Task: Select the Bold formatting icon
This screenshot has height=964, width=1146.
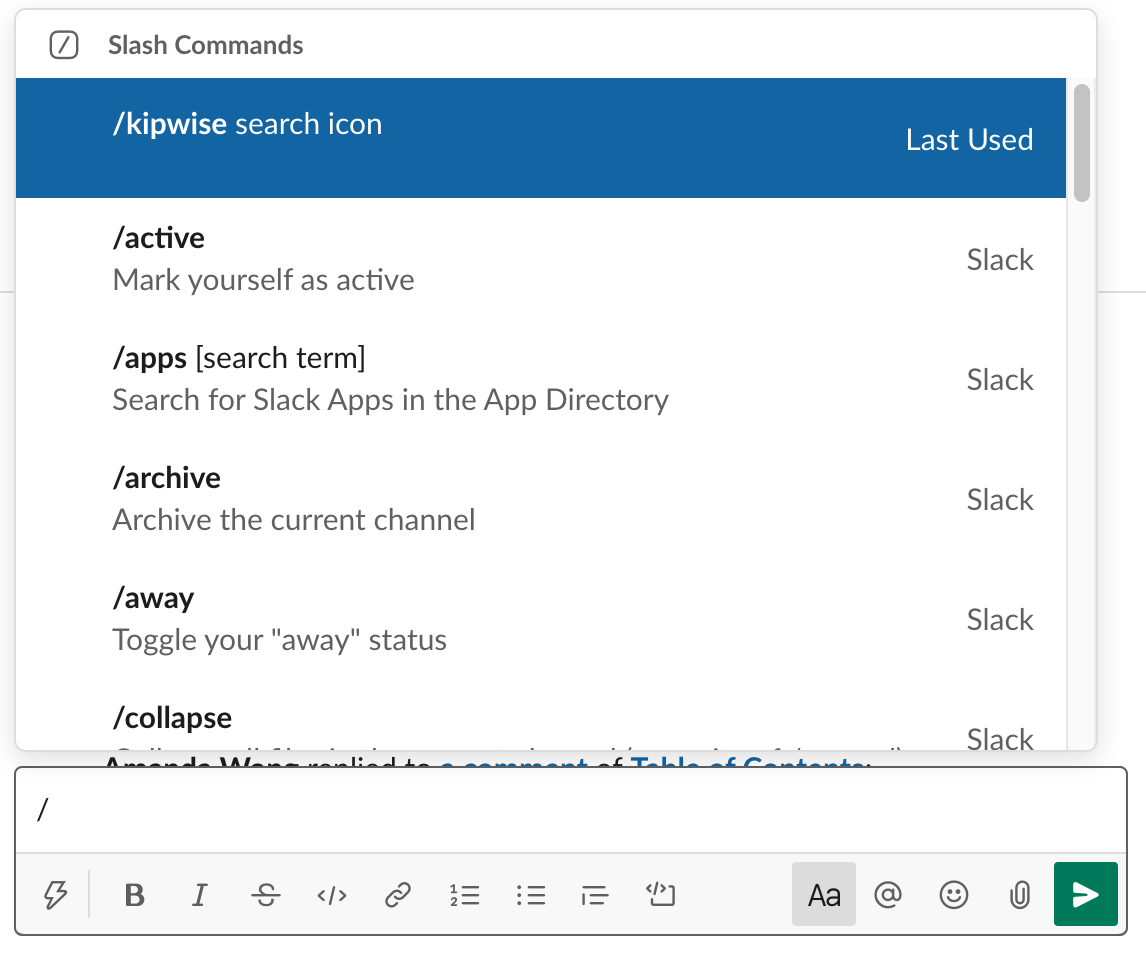Action: 134,895
